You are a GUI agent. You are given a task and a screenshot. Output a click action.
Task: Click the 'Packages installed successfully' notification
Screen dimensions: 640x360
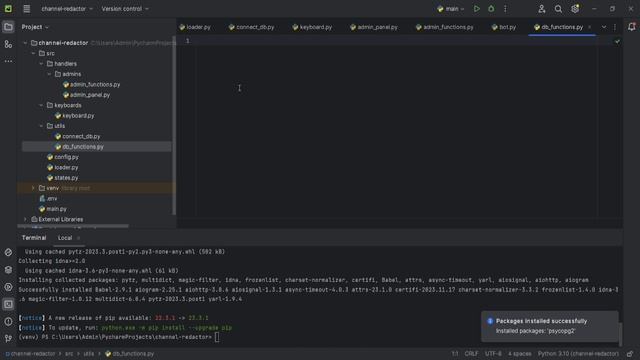click(x=550, y=326)
